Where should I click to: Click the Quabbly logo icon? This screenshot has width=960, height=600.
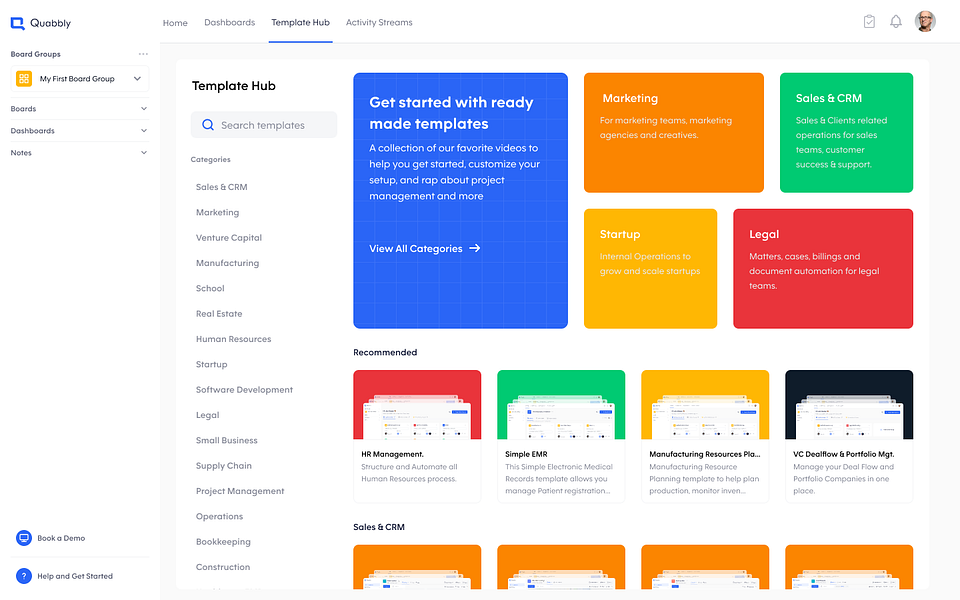click(x=18, y=23)
